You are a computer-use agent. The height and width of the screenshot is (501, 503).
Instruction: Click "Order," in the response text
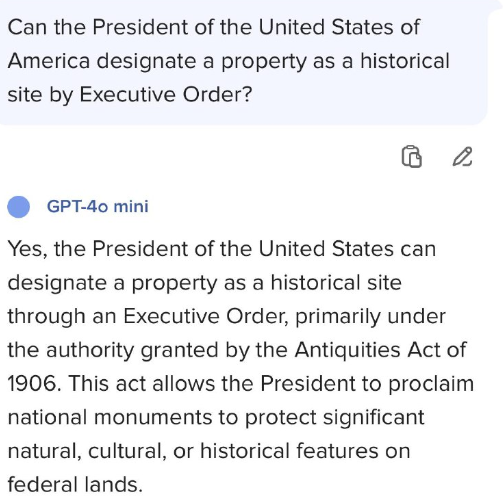click(x=257, y=316)
